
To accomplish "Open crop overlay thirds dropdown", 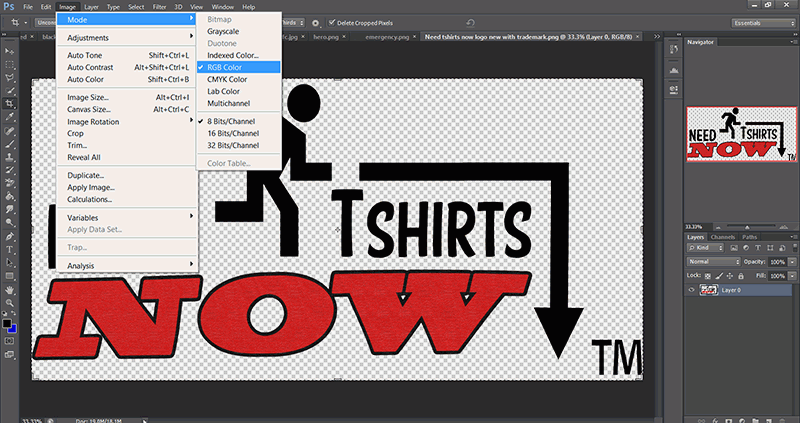I will (293, 23).
